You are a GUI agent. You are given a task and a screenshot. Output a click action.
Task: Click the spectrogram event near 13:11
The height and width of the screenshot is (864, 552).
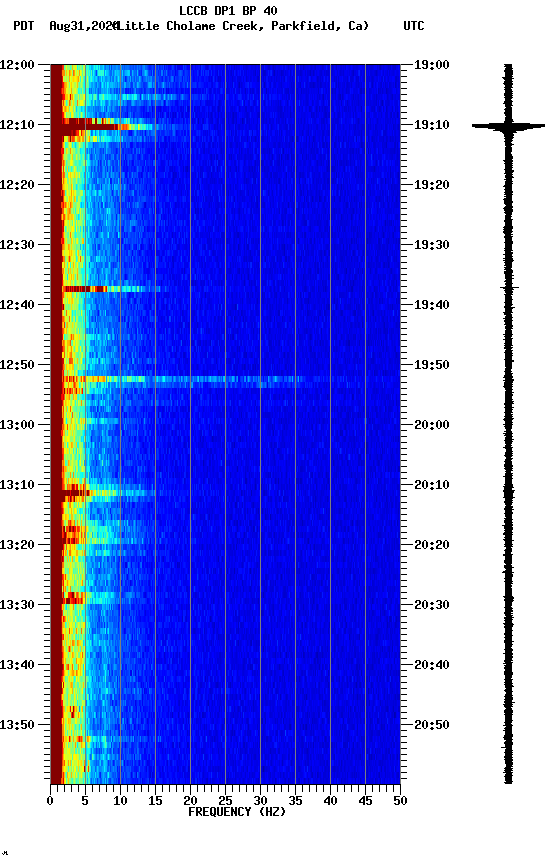pos(107,492)
